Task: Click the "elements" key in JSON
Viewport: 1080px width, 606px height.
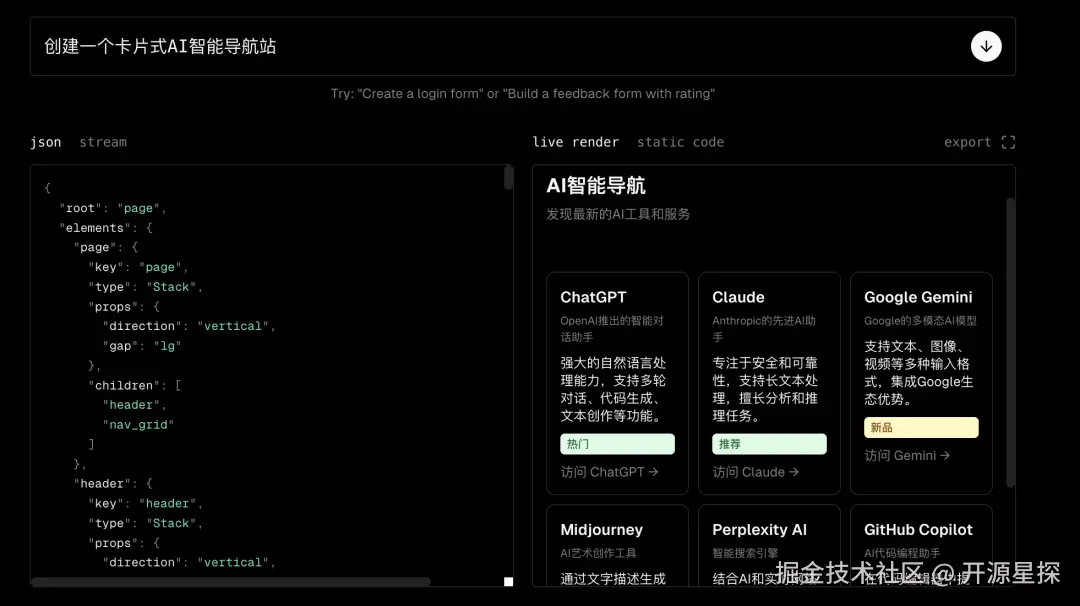Action: [x=94, y=228]
